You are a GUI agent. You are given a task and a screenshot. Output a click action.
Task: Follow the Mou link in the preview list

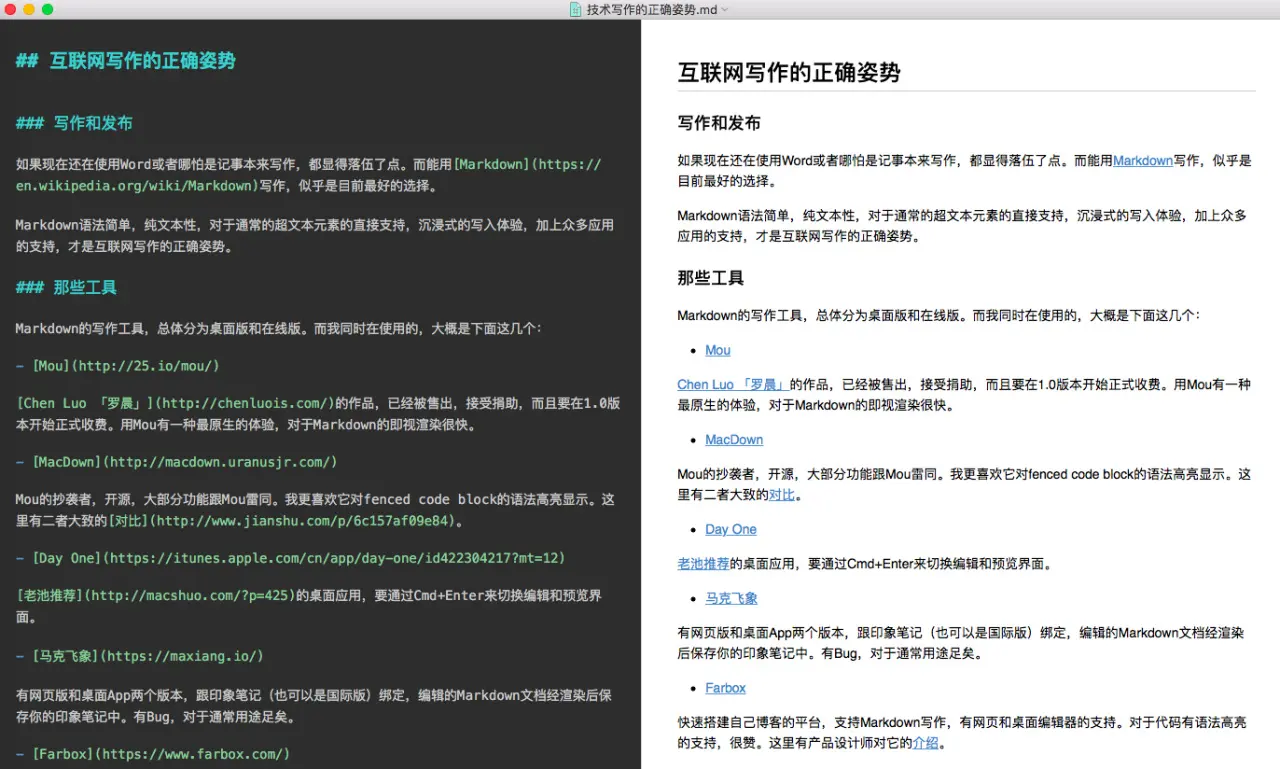[x=718, y=350]
